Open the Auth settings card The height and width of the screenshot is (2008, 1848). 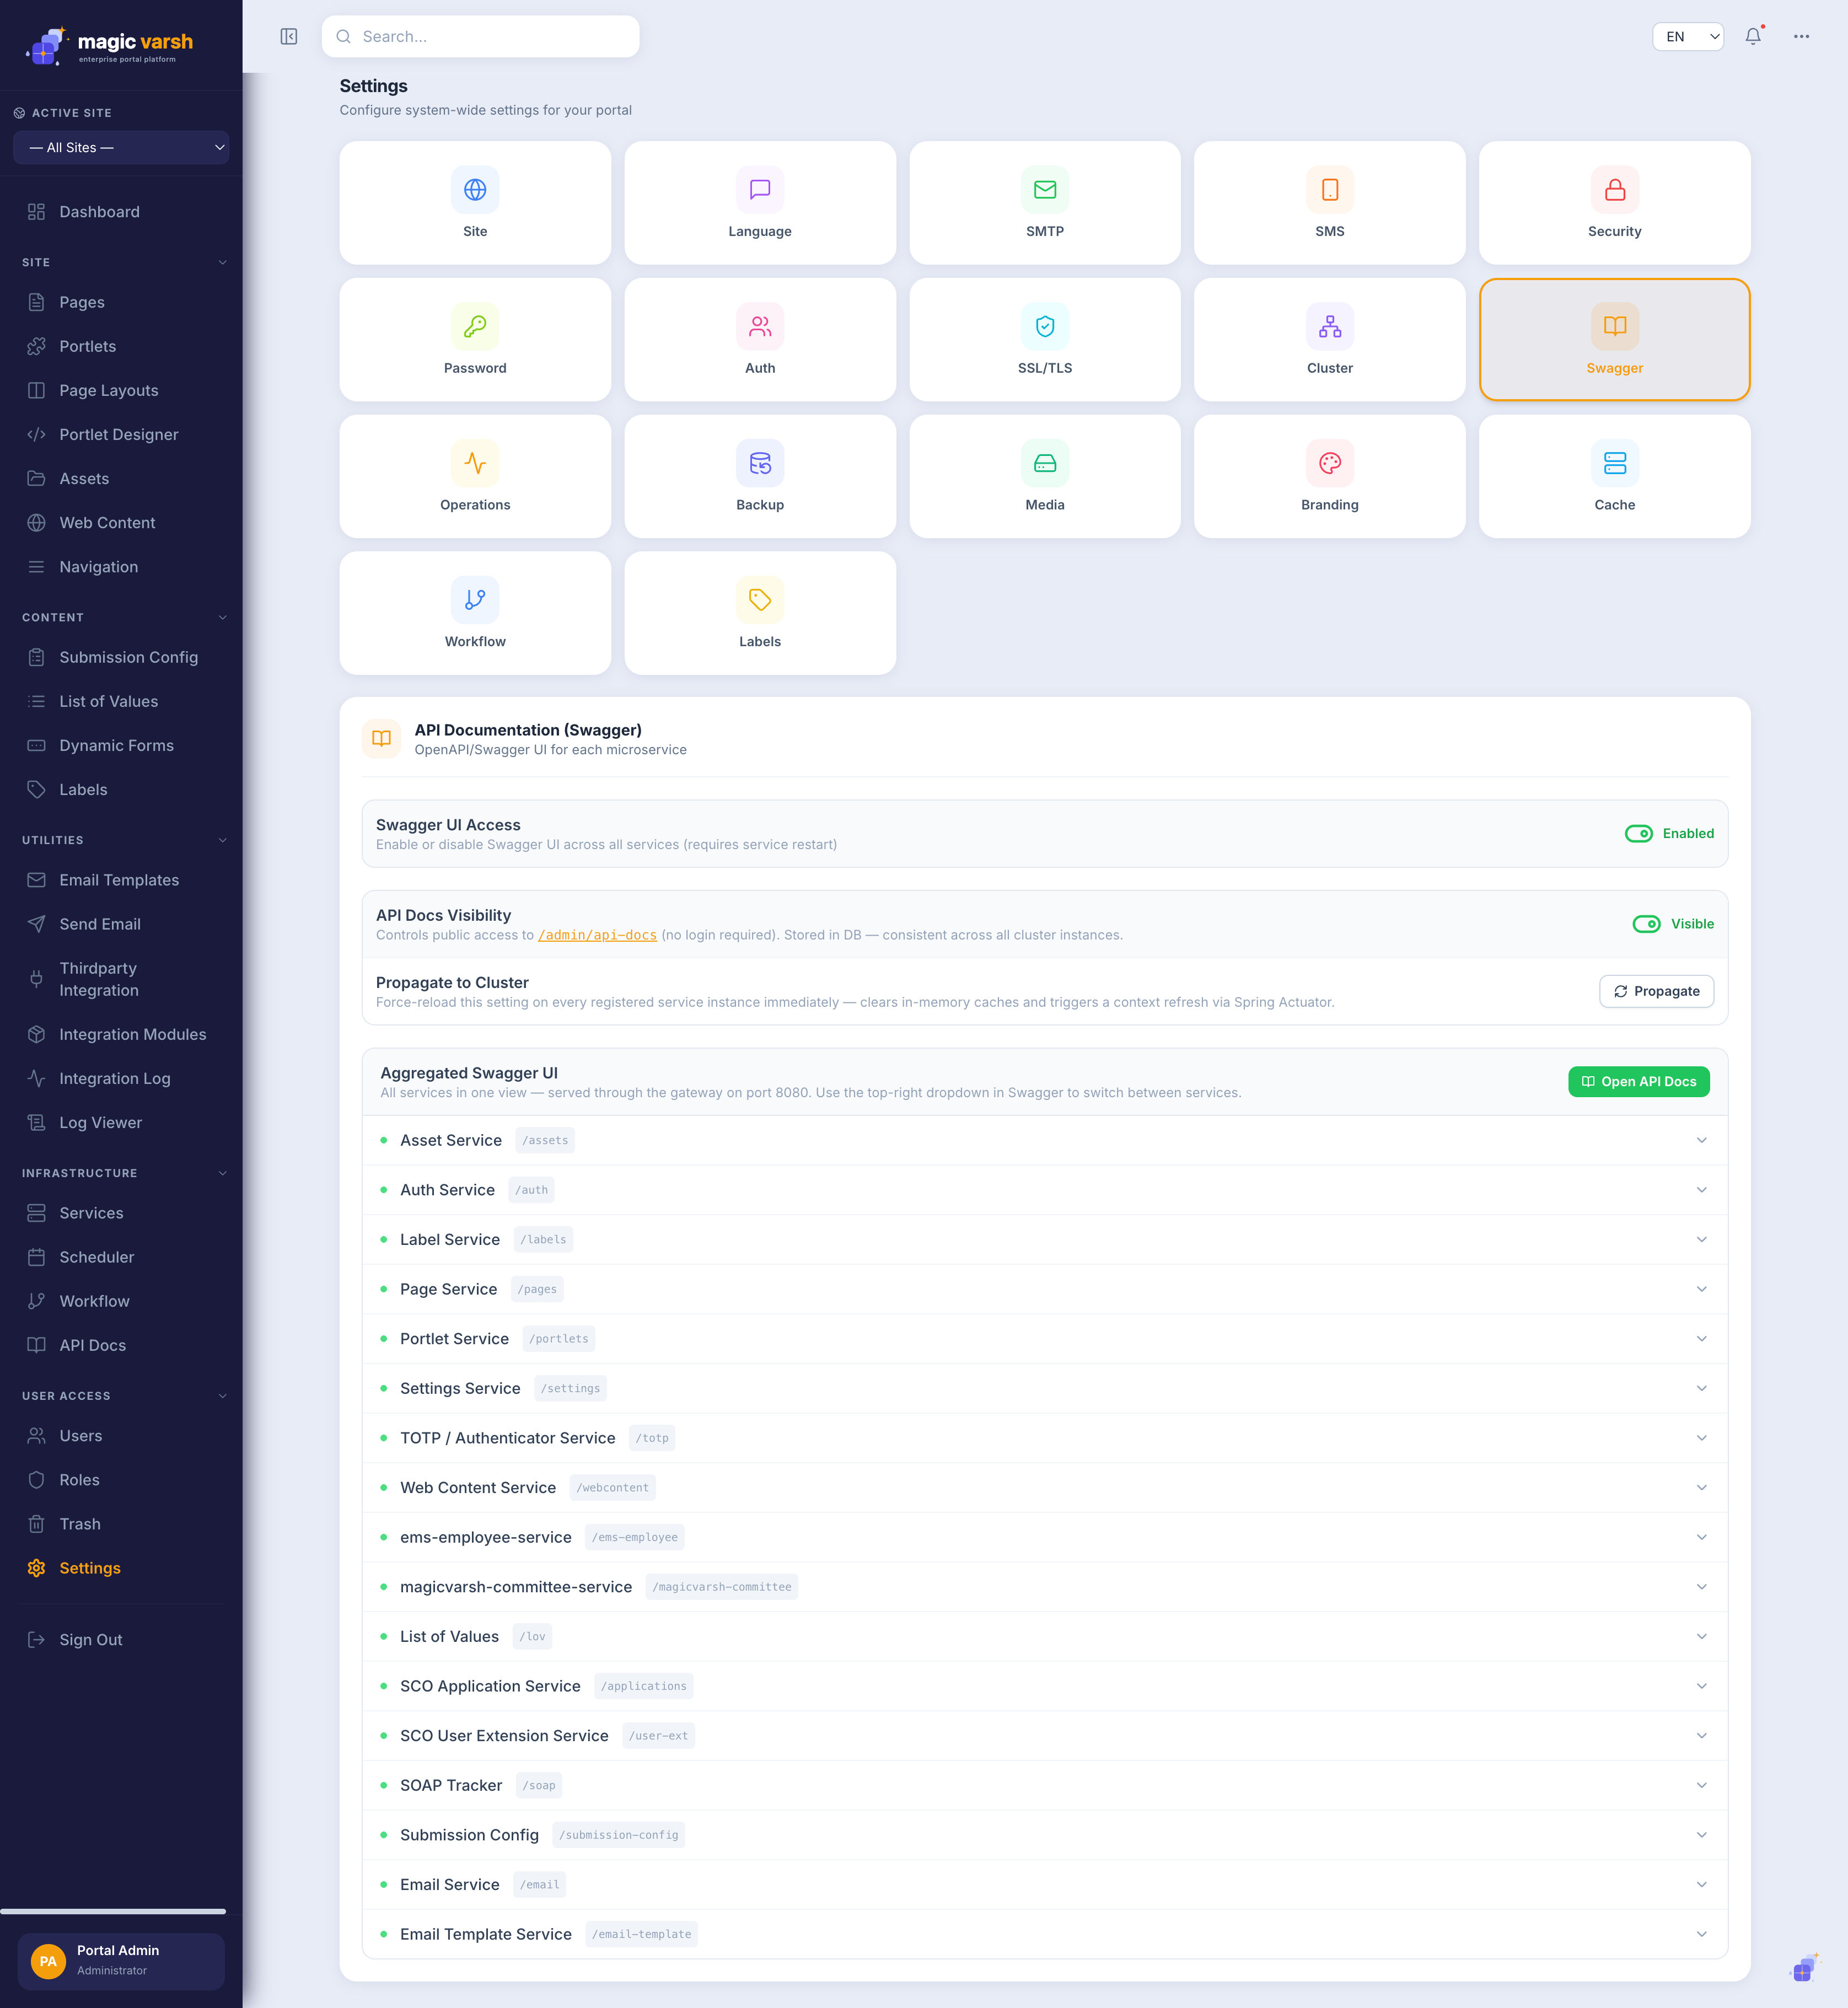coord(760,340)
